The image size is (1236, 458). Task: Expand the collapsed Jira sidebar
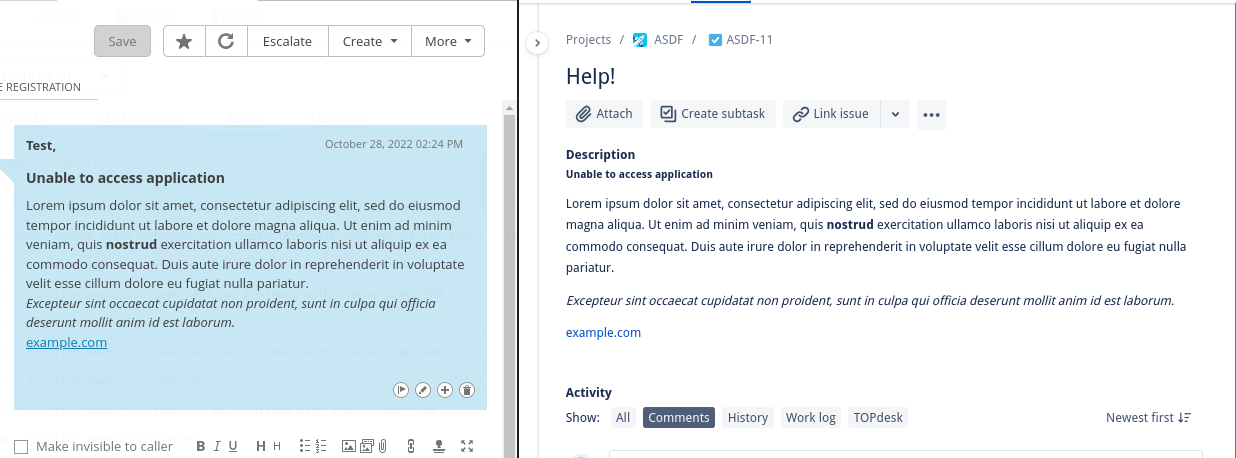click(x=537, y=43)
